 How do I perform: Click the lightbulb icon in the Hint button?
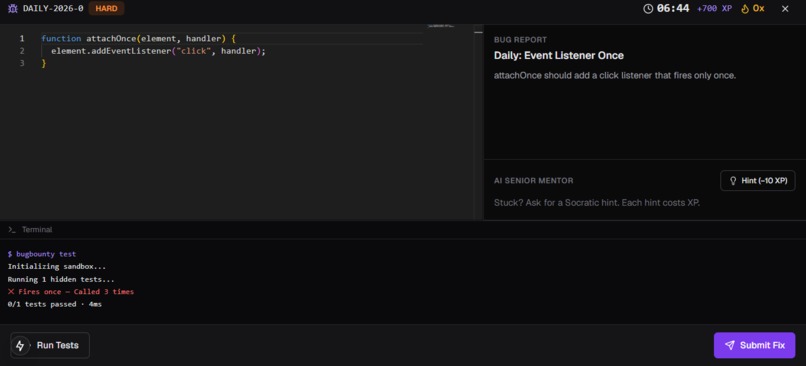tap(734, 181)
